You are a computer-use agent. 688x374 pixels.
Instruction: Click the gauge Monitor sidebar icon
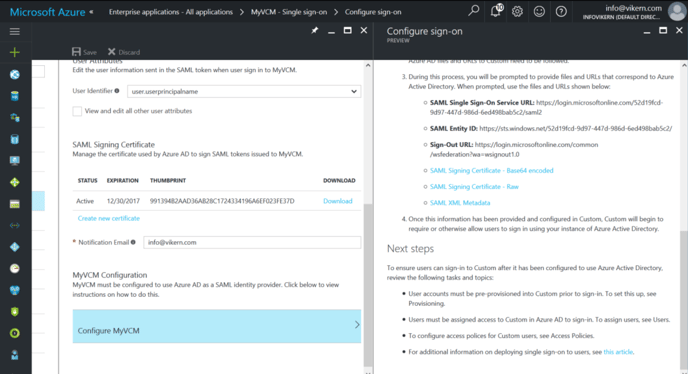pos(14,269)
